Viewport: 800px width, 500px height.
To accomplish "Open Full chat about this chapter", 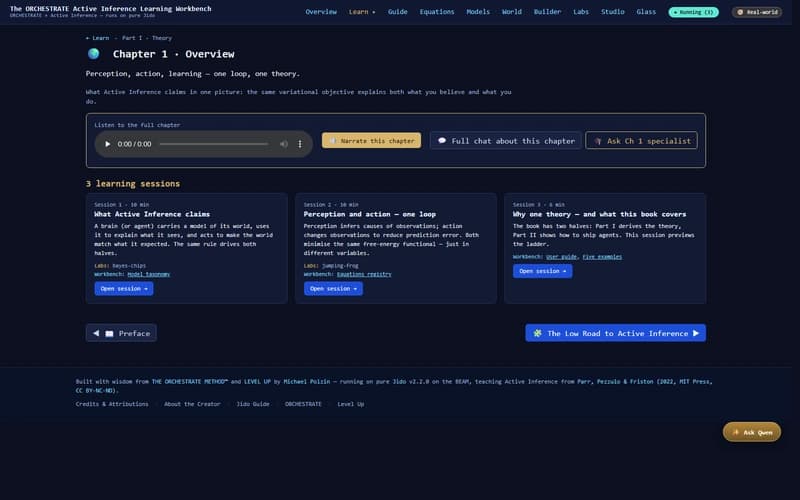I will (x=506, y=141).
